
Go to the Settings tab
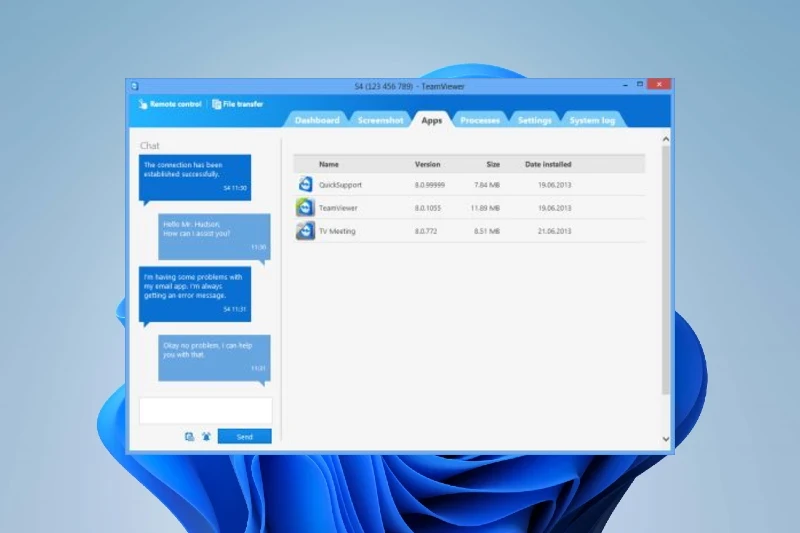coord(534,120)
